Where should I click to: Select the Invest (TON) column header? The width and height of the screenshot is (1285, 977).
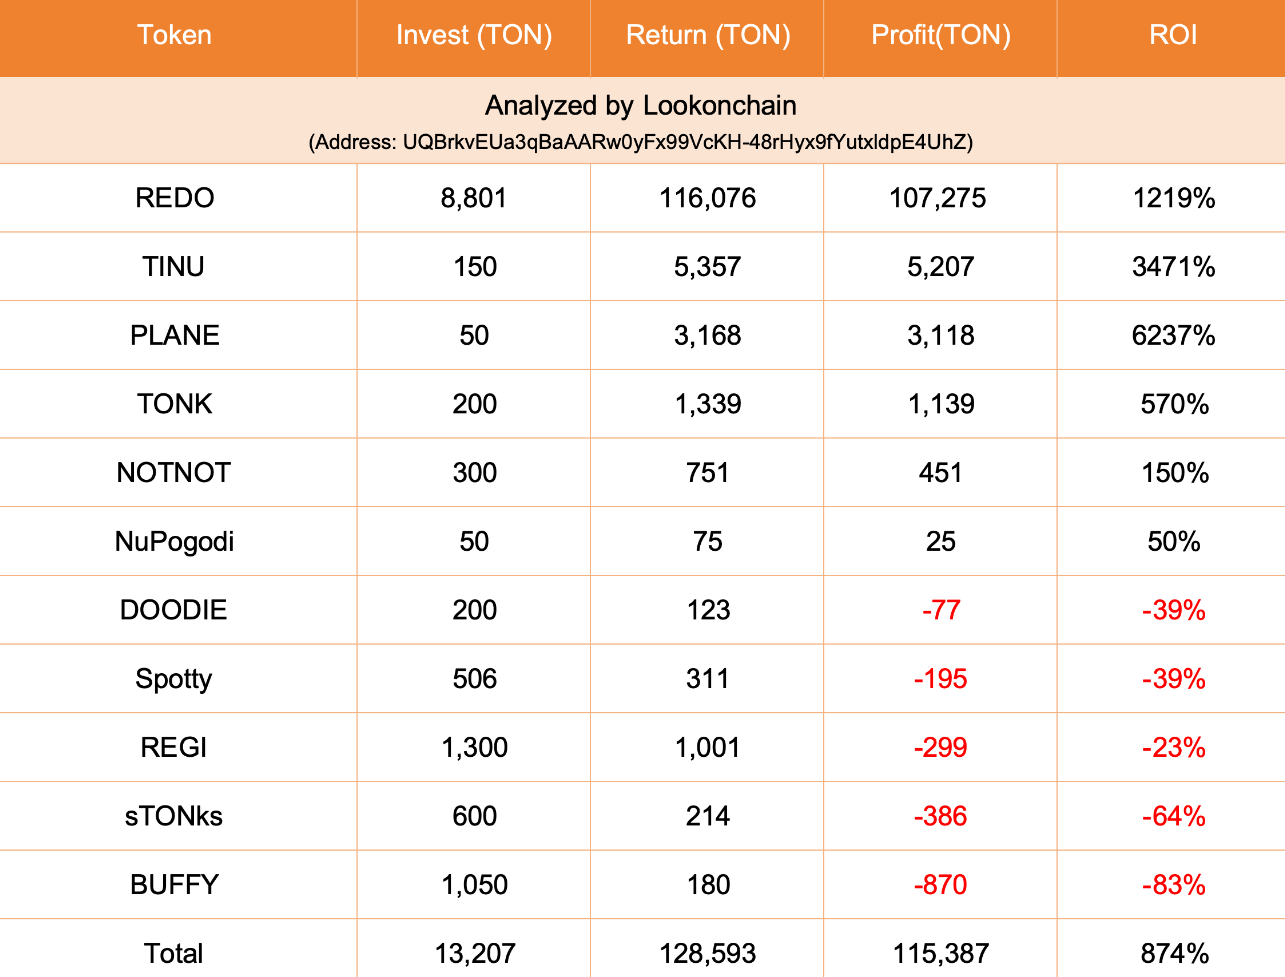(474, 35)
